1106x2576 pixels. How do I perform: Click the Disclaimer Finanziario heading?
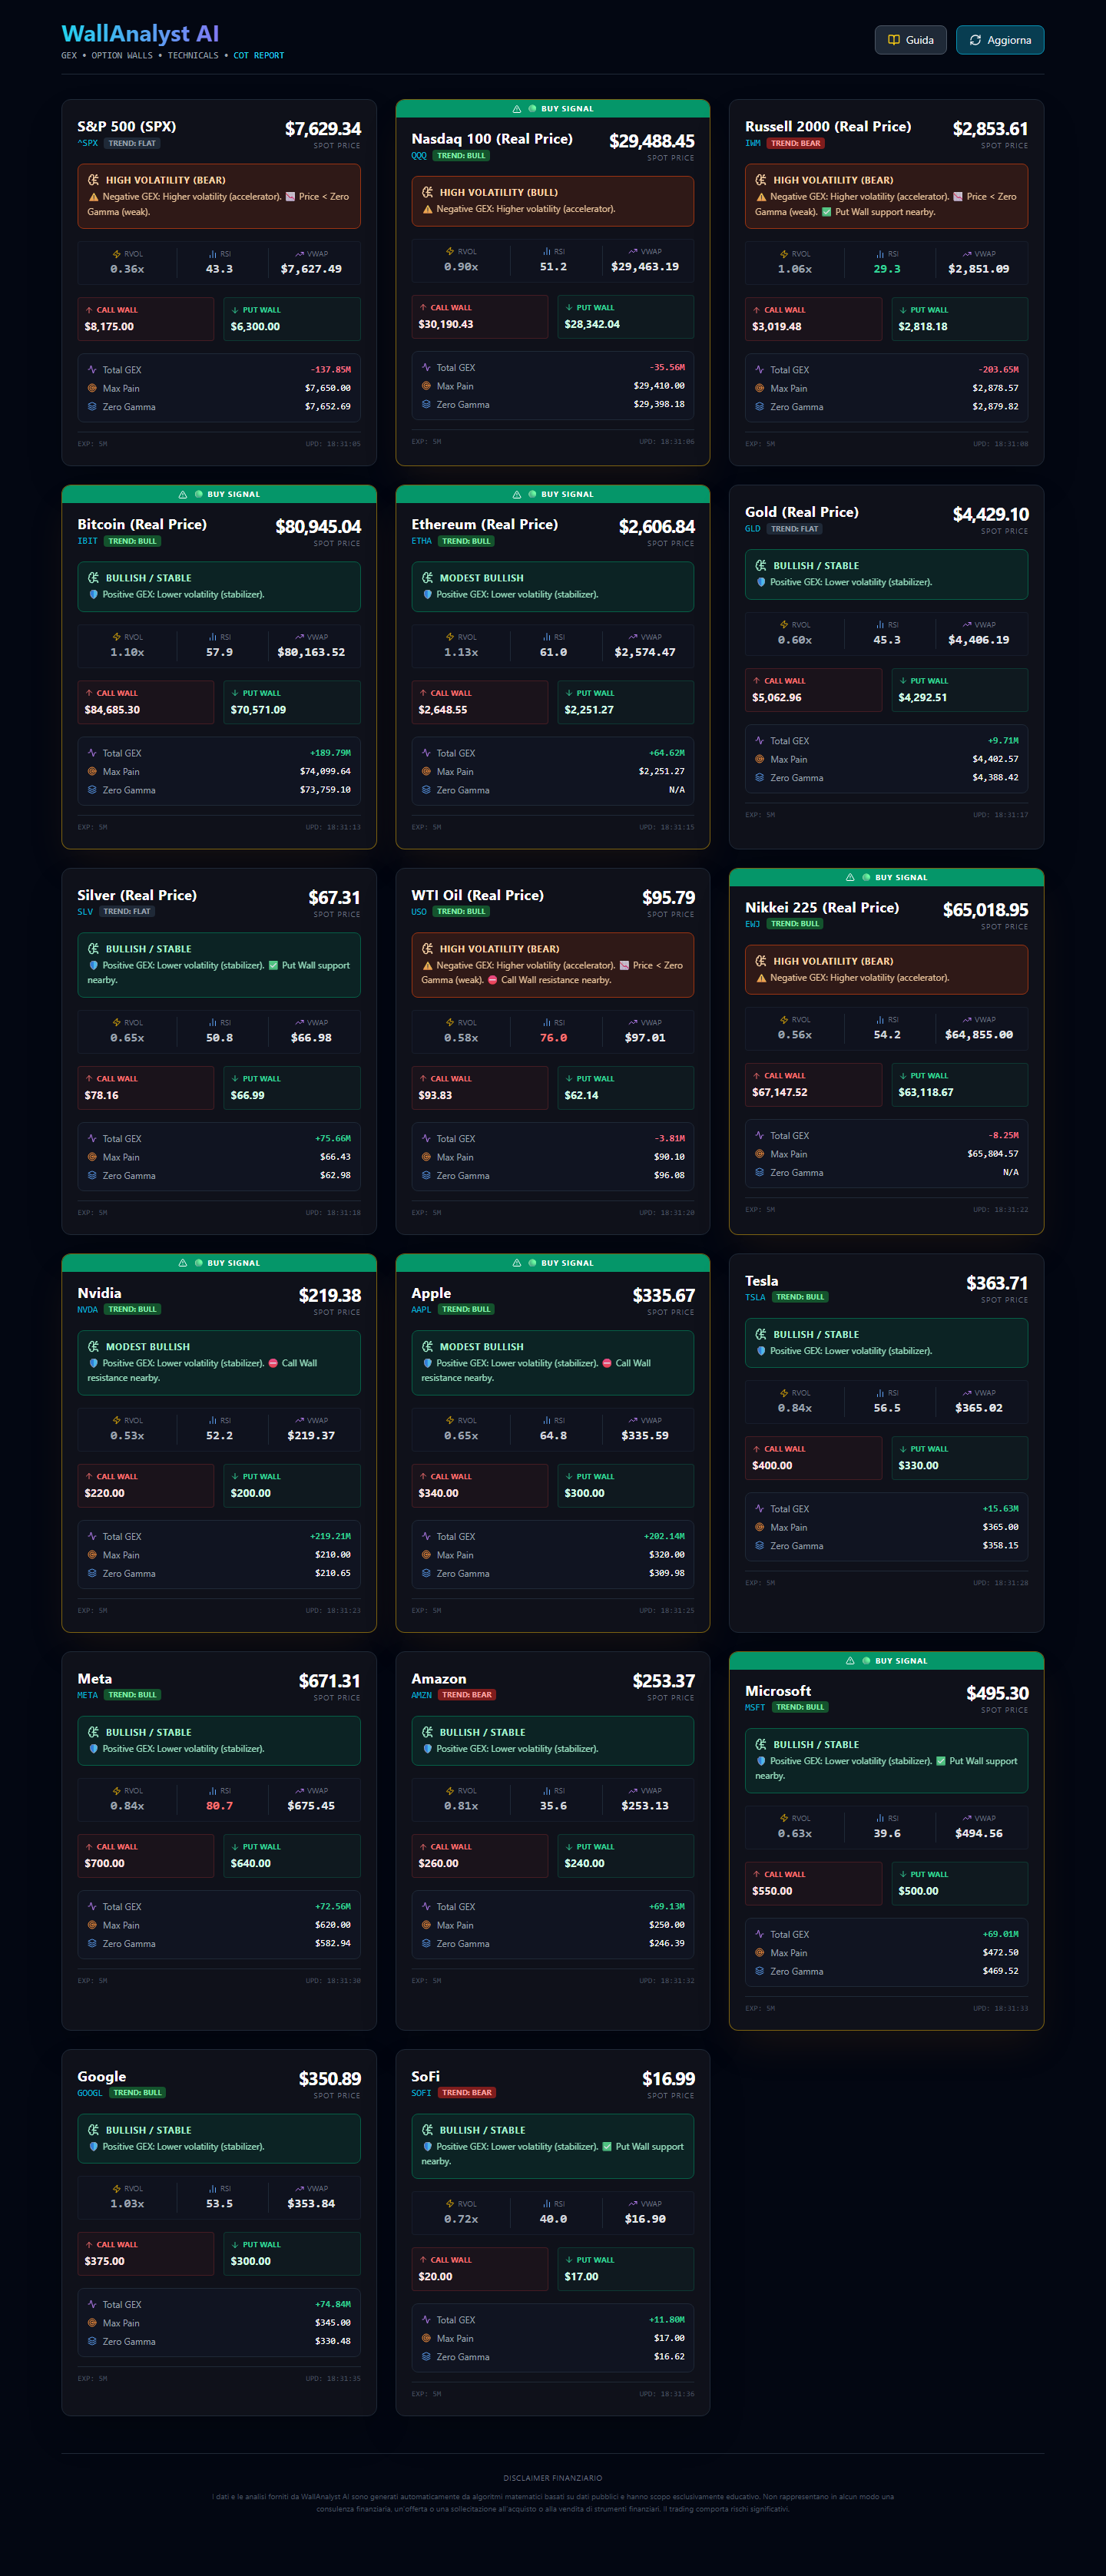pyautogui.click(x=553, y=2478)
